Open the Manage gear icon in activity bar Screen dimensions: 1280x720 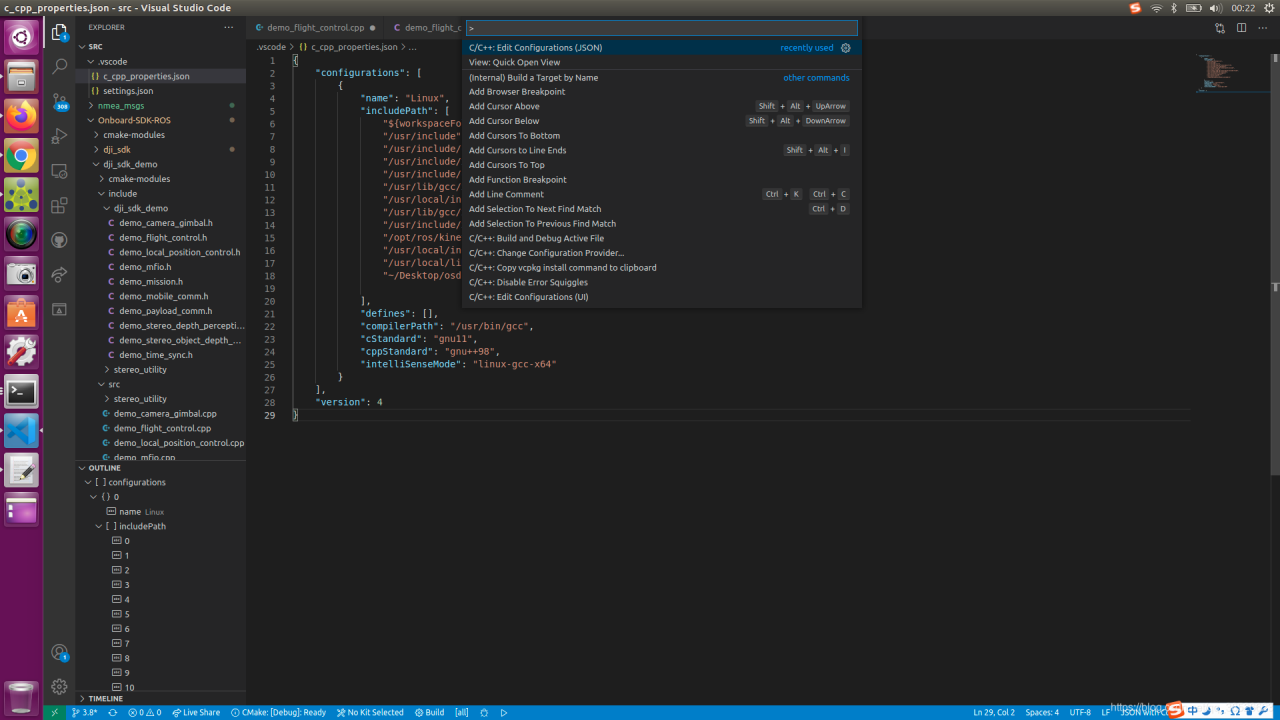coord(59,687)
